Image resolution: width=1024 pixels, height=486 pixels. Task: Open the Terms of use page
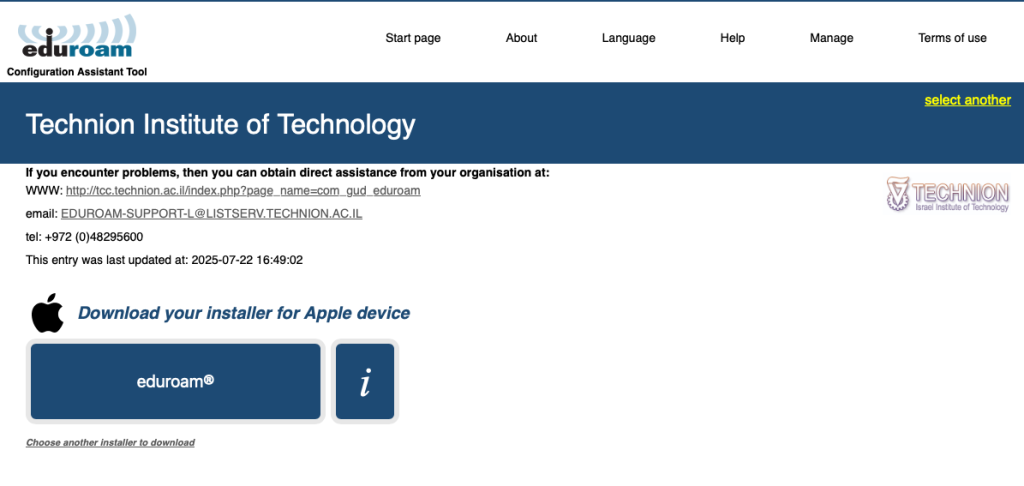(x=952, y=38)
